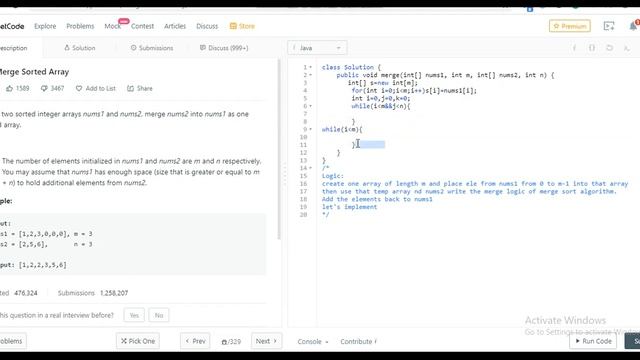Open the Mock menu item
Viewport: 640px width, 360px height.
[112, 26]
